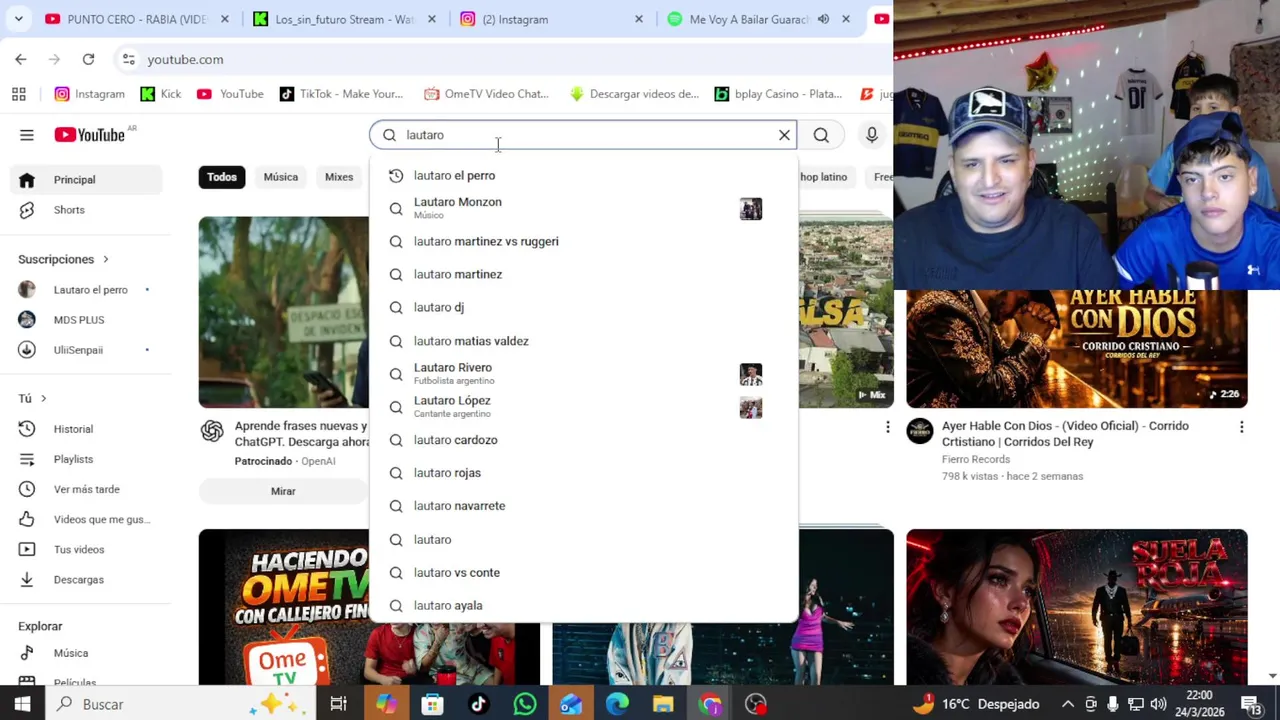This screenshot has height=720, width=1280.
Task: Click the Mirar button on sponsored ad
Action: coord(283,491)
